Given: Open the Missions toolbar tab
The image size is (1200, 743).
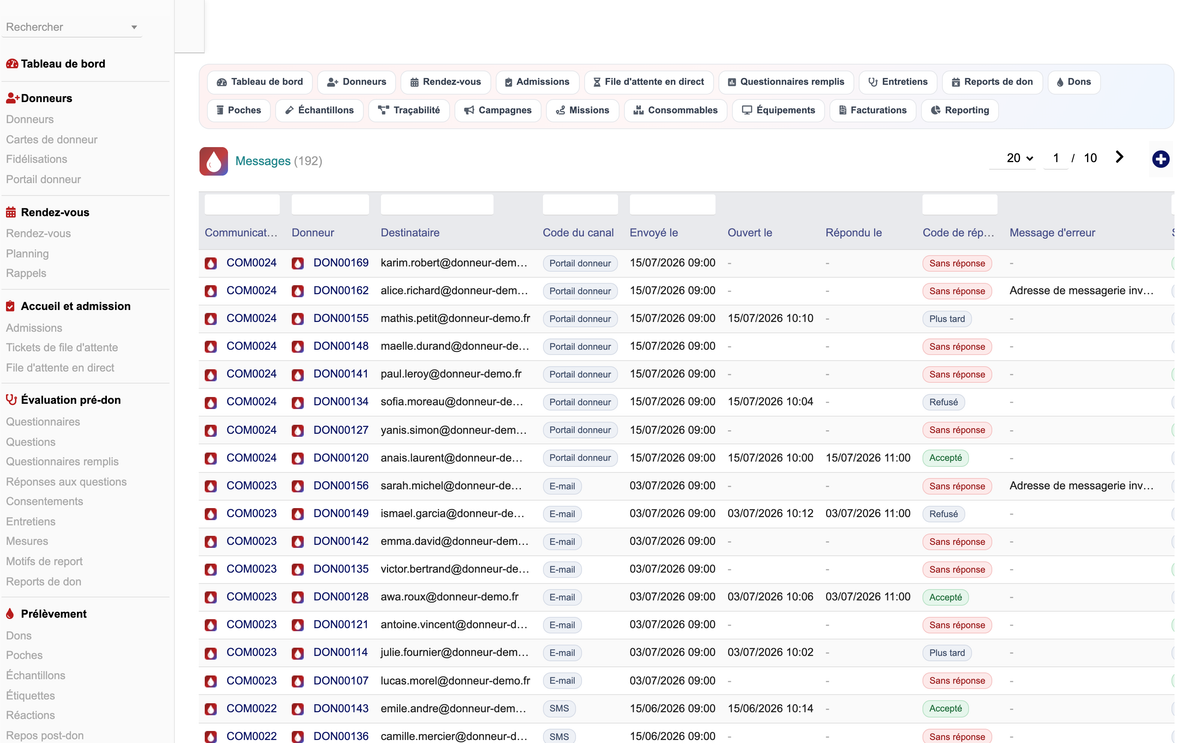Looking at the screenshot, I should coord(582,110).
